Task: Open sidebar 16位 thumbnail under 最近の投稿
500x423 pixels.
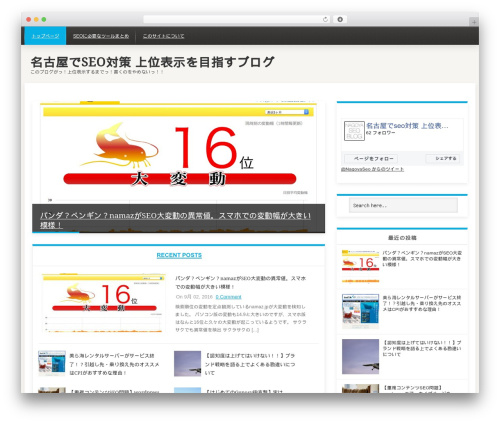Action: [x=360, y=267]
